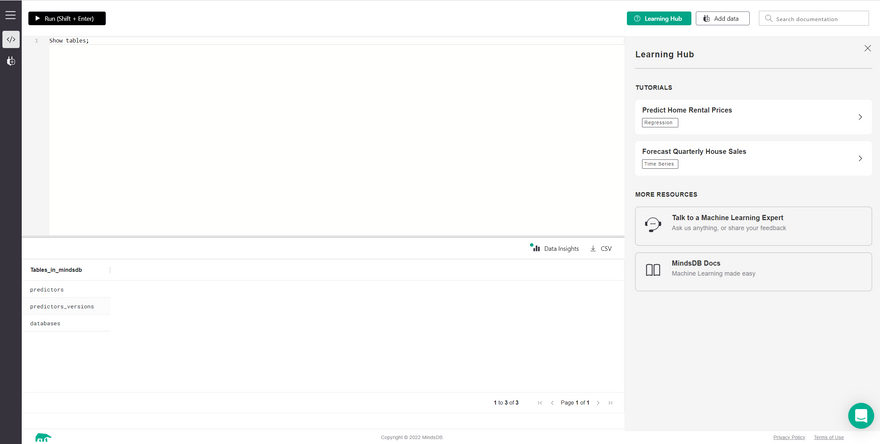Image resolution: width=880 pixels, height=444 pixels.
Task: Click the Learning Hub button
Action: coord(658,18)
